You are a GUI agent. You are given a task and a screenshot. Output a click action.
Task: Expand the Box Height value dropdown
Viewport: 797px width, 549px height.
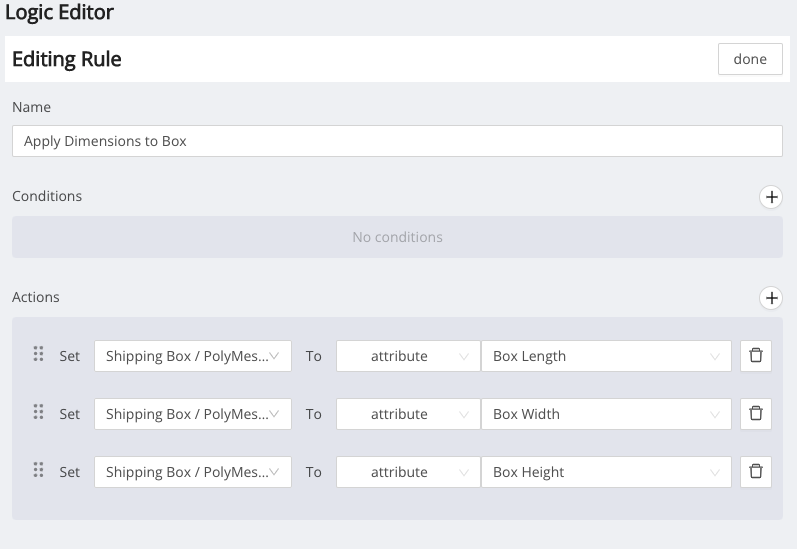pos(606,472)
